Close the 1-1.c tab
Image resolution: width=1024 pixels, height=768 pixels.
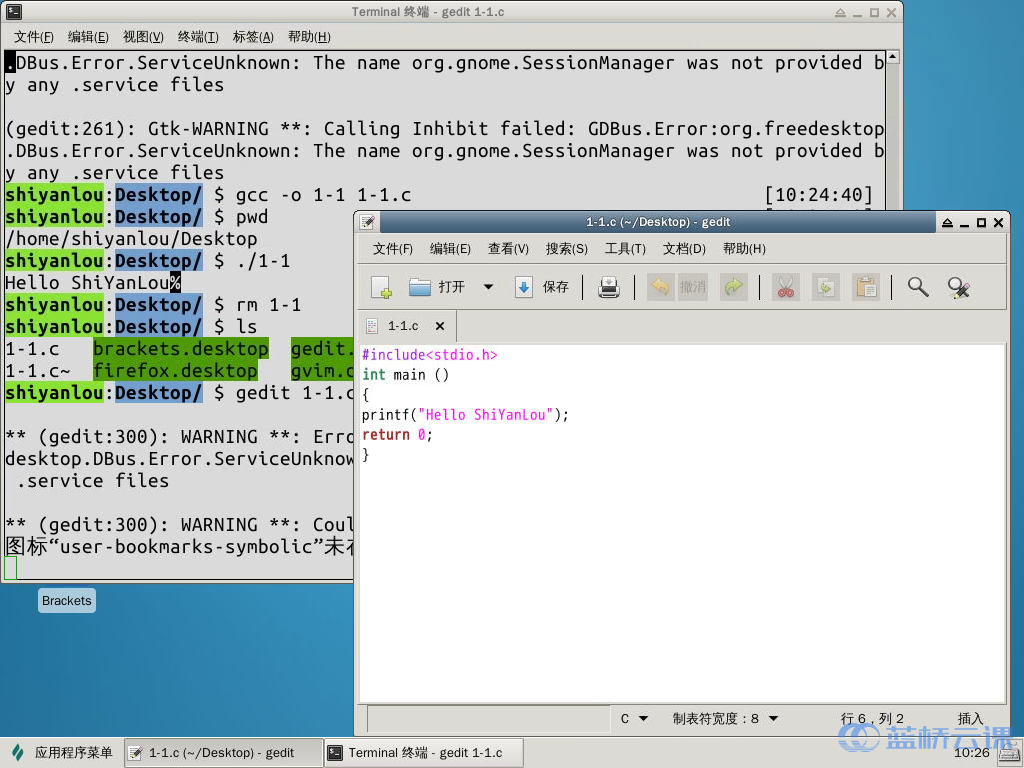coord(440,326)
